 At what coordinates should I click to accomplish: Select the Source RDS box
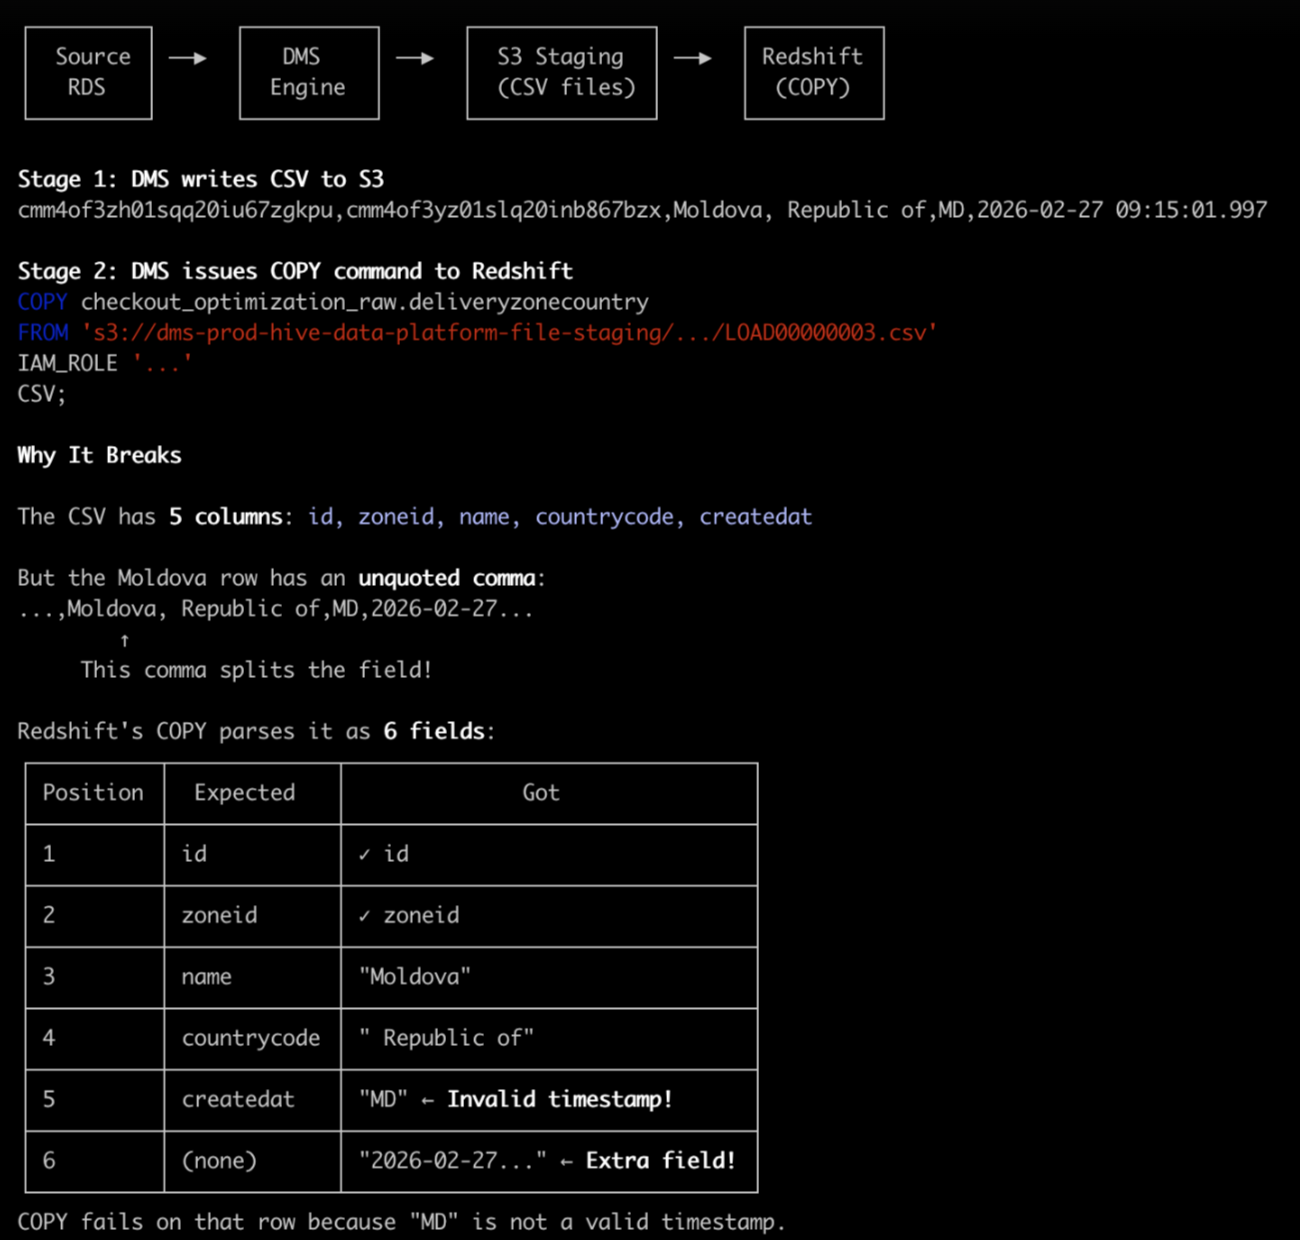(89, 73)
